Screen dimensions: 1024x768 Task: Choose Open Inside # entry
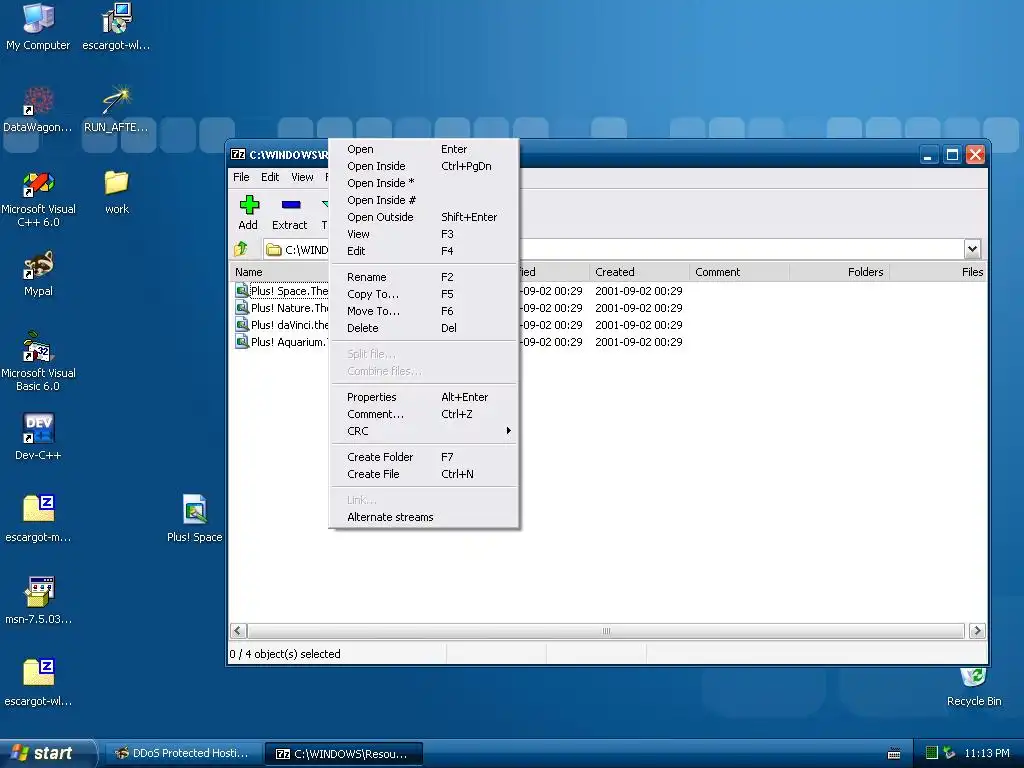point(424,200)
